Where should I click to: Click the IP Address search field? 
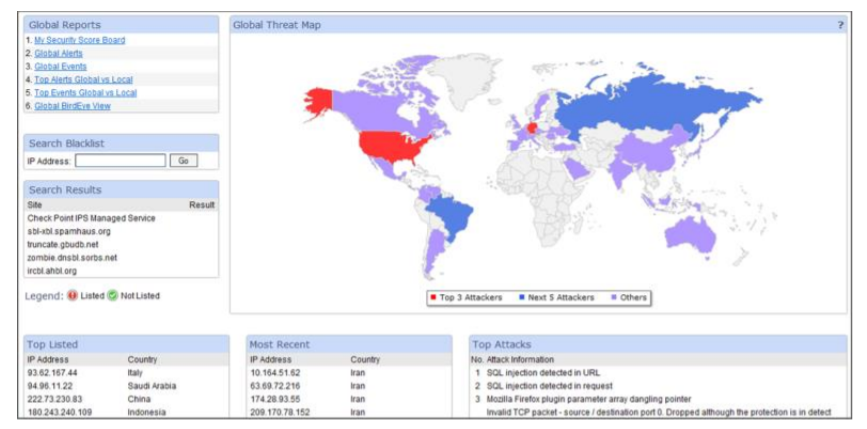point(120,160)
